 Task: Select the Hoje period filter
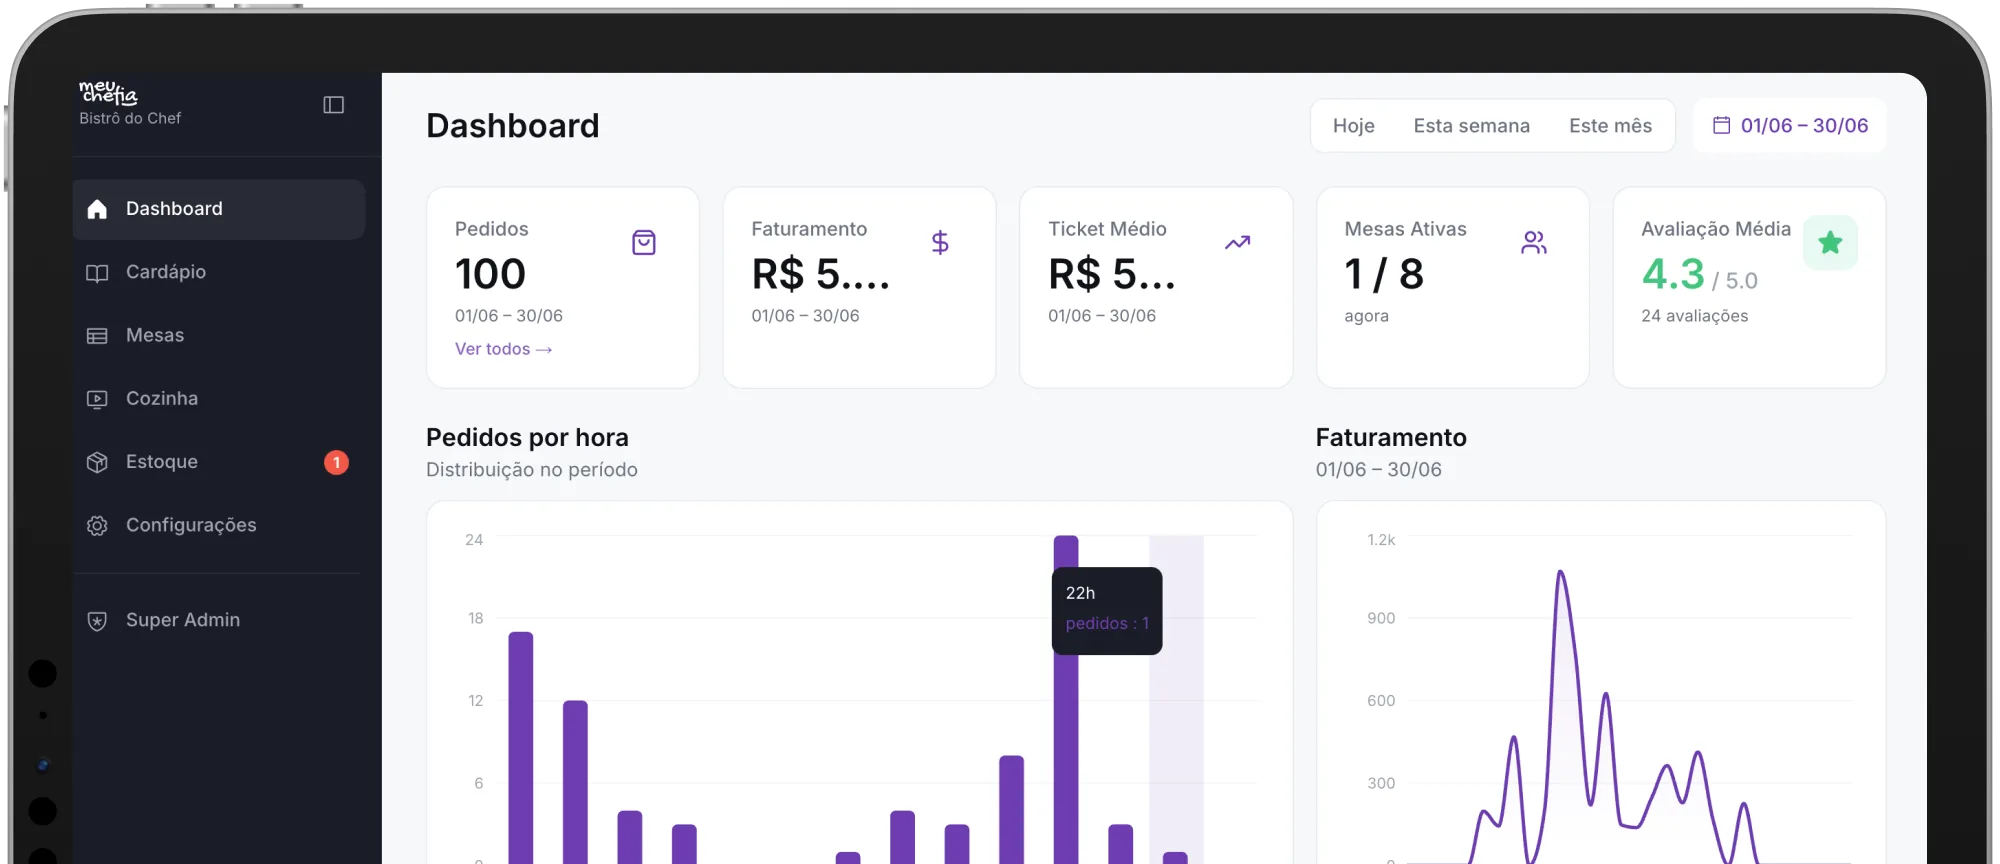coord(1354,125)
